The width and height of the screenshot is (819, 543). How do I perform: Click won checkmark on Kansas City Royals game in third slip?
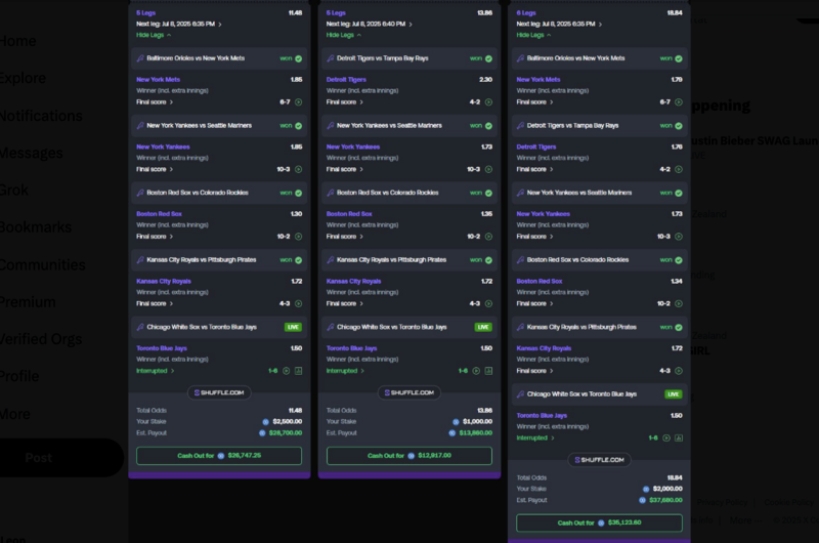[x=678, y=327]
